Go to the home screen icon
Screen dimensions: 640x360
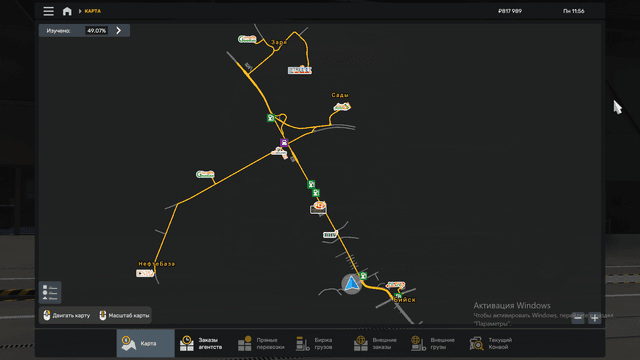point(67,11)
